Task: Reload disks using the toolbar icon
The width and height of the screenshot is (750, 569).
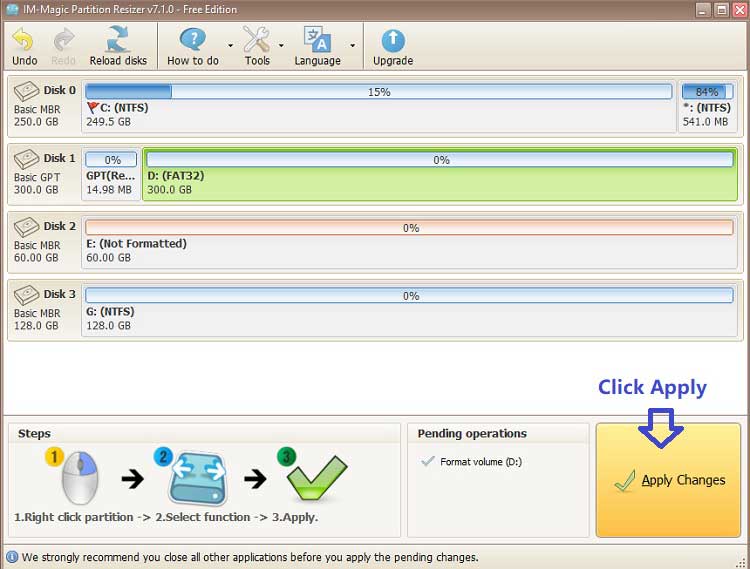Action: pyautogui.click(x=118, y=39)
